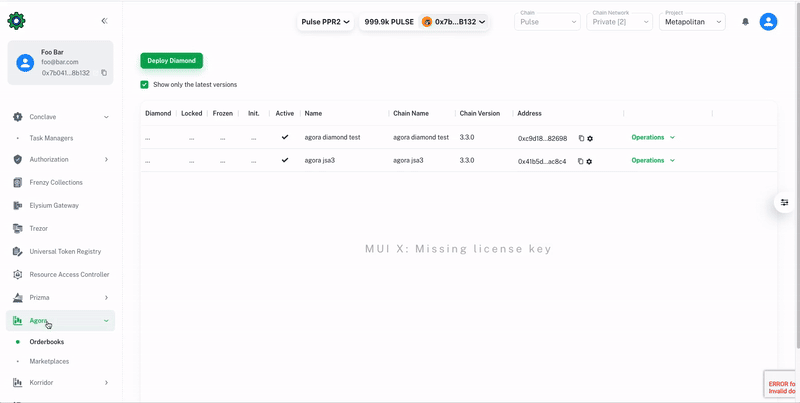800x403 pixels.
Task: Open the notifications bell
Action: 745,22
